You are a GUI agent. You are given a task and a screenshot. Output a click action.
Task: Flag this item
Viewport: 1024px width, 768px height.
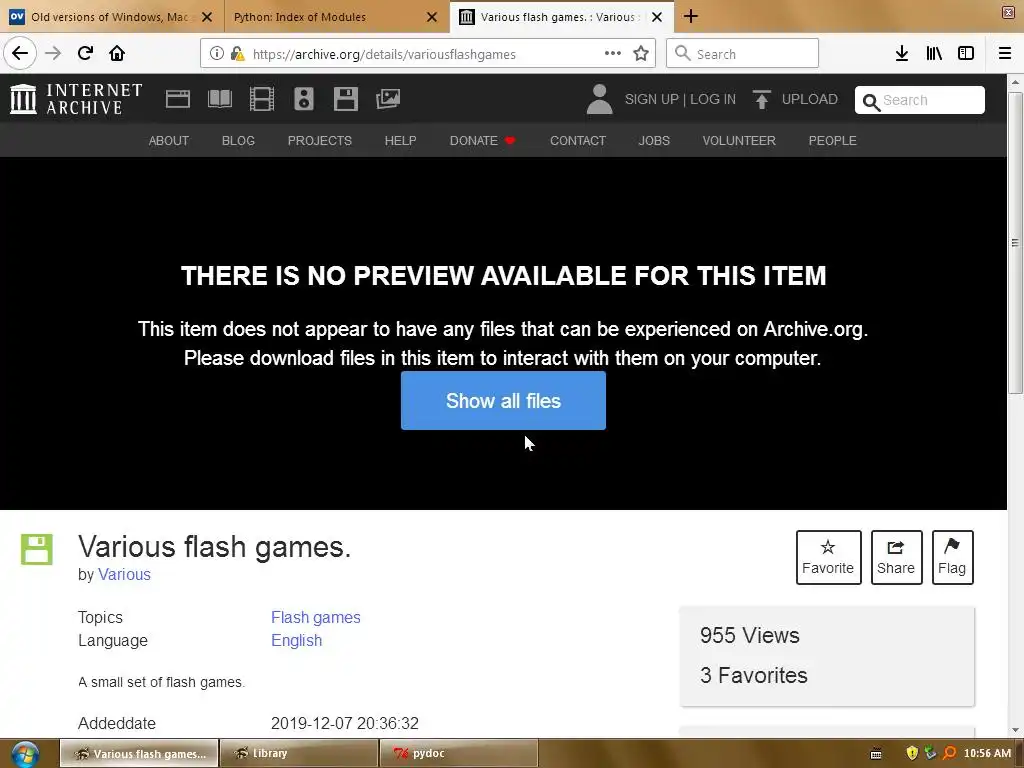click(x=953, y=557)
